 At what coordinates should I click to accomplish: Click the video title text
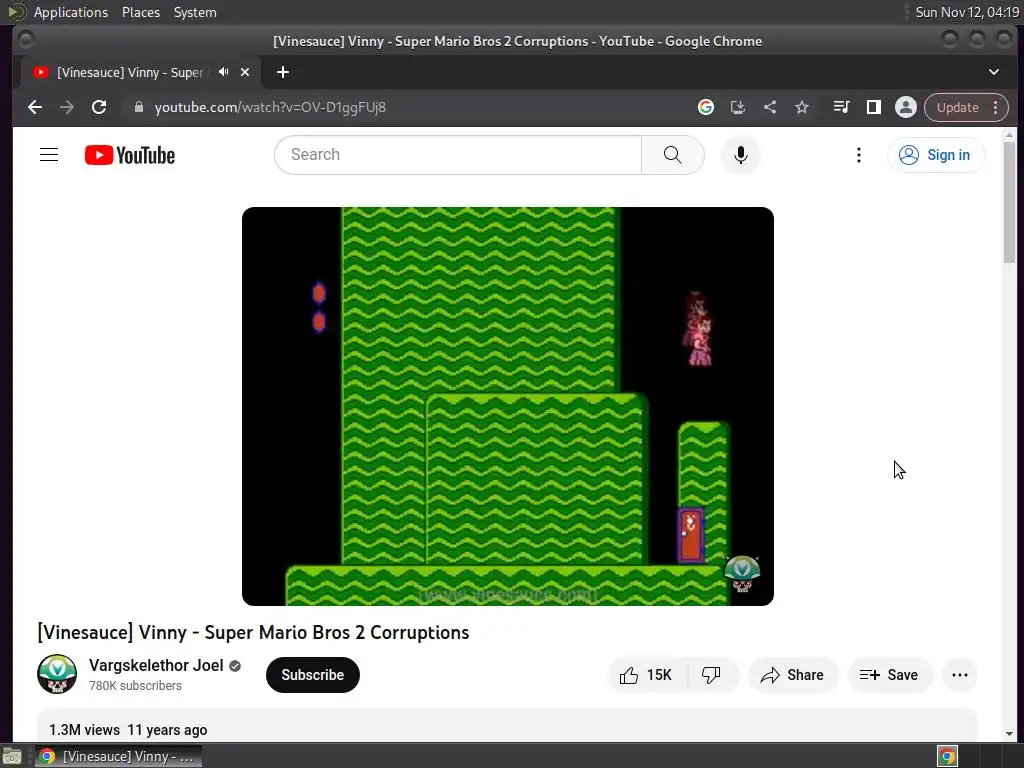253,632
